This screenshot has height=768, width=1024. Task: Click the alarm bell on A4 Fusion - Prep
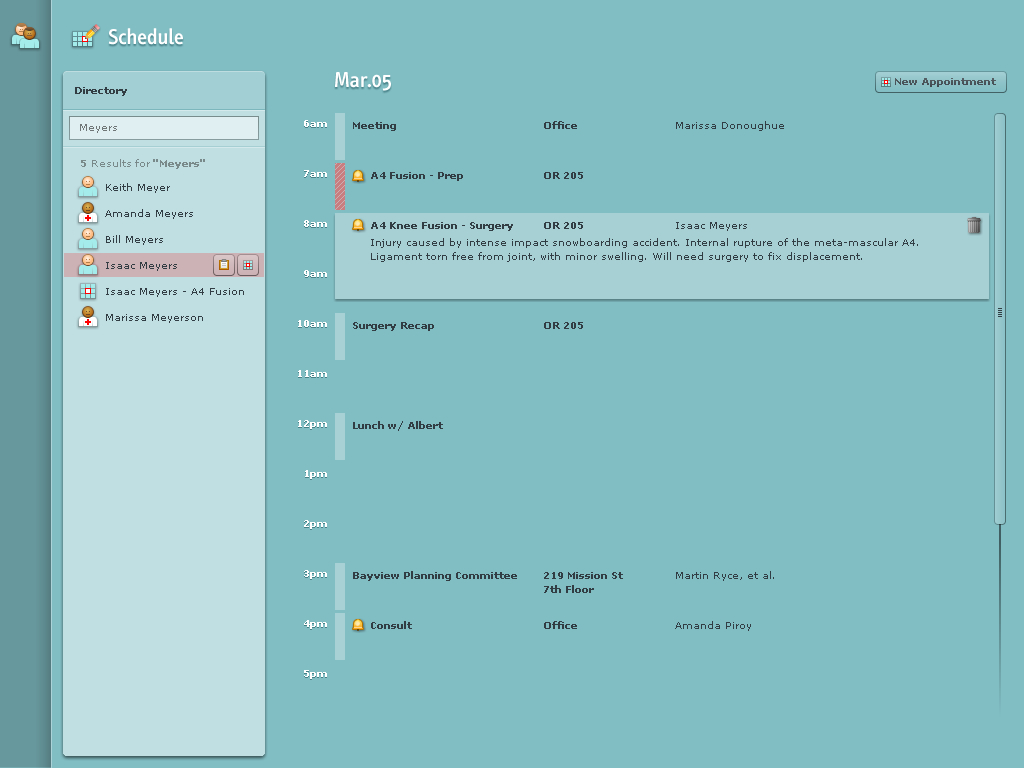(x=358, y=176)
